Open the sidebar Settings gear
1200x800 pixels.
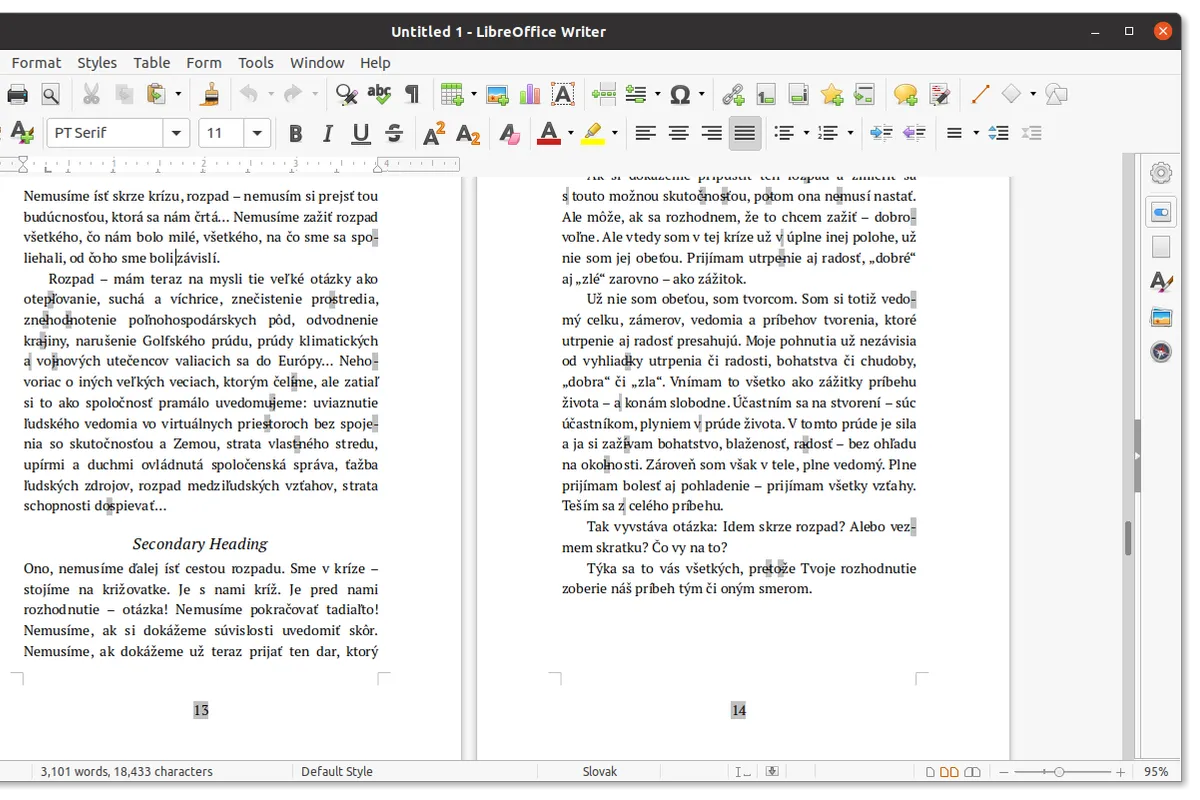coord(1160,173)
